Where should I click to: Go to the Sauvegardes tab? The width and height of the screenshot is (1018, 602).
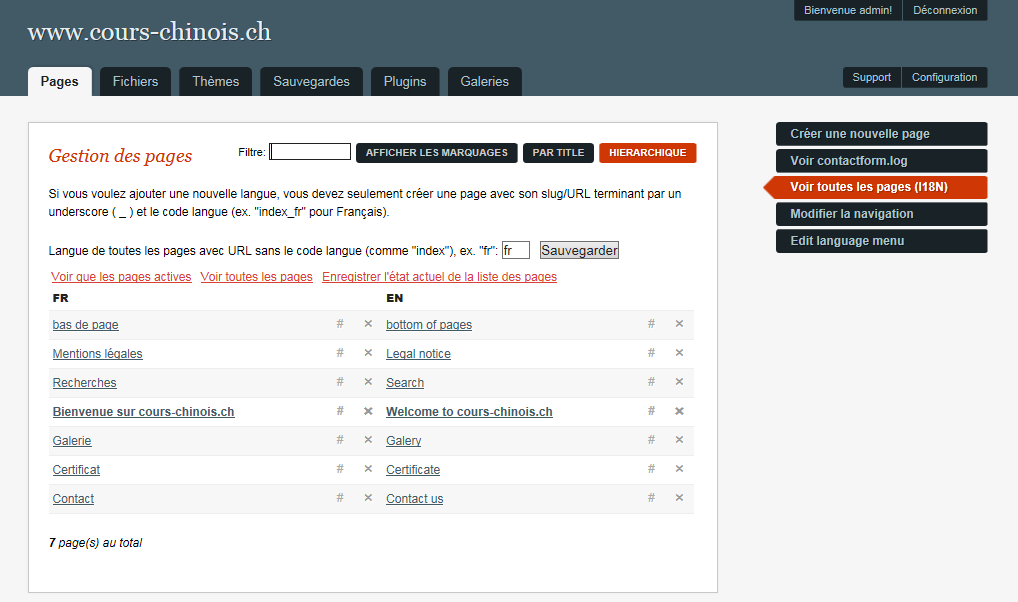[x=311, y=81]
